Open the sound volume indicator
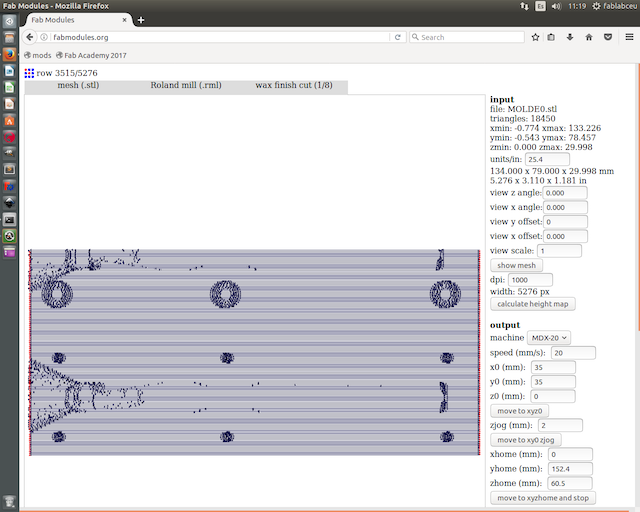This screenshot has height=512, width=640. click(556, 6)
